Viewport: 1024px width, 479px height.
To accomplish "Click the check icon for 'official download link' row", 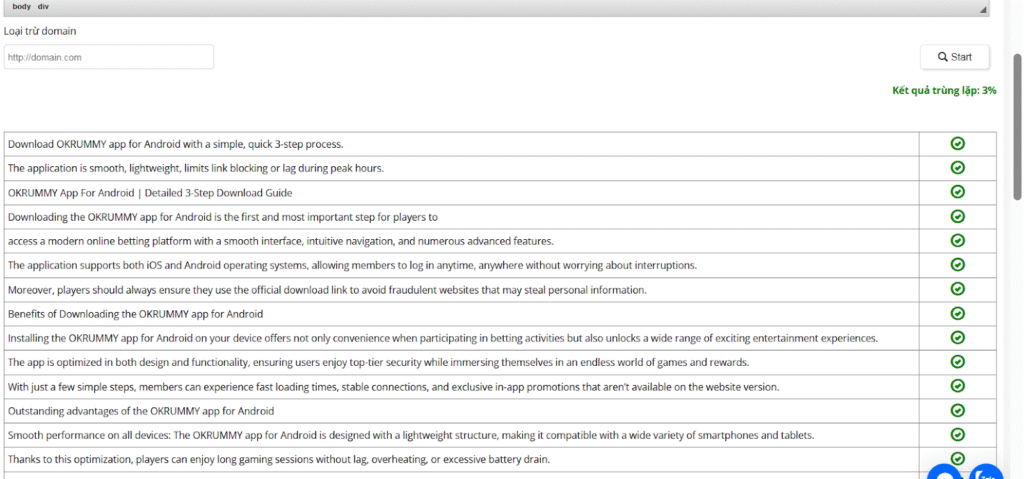I will [957, 289].
